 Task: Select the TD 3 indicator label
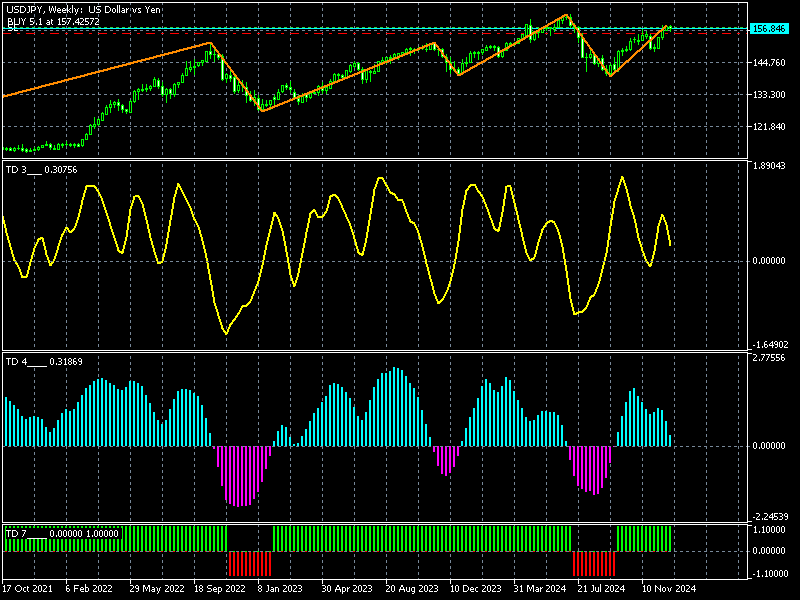[x=41, y=170]
